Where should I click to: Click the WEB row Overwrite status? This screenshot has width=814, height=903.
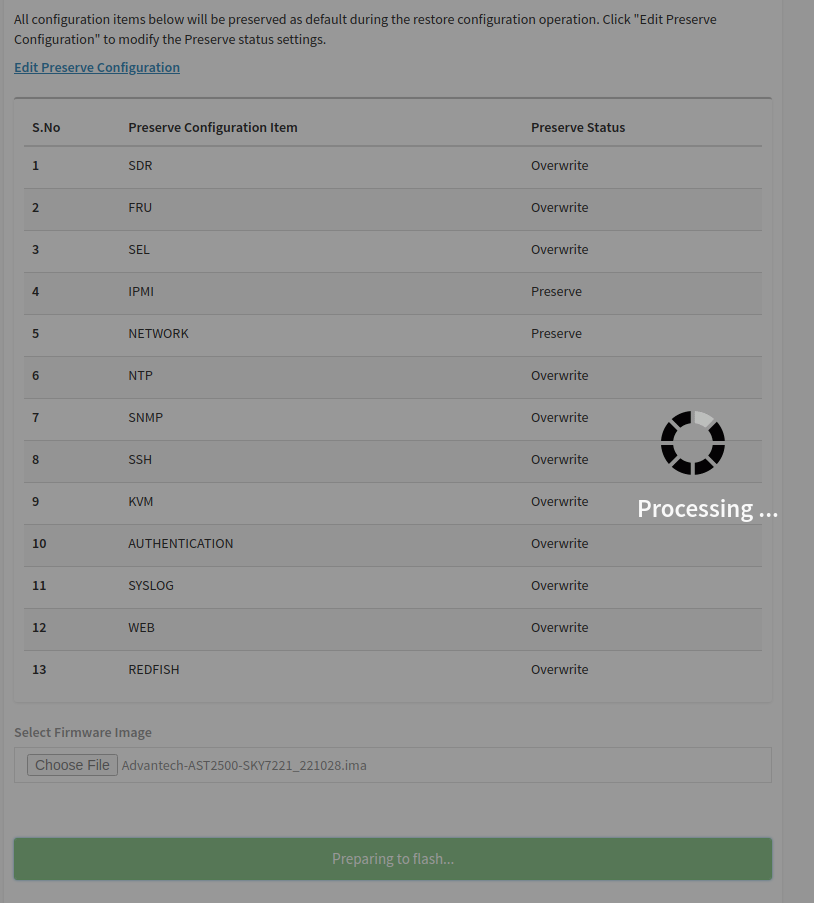pos(559,628)
